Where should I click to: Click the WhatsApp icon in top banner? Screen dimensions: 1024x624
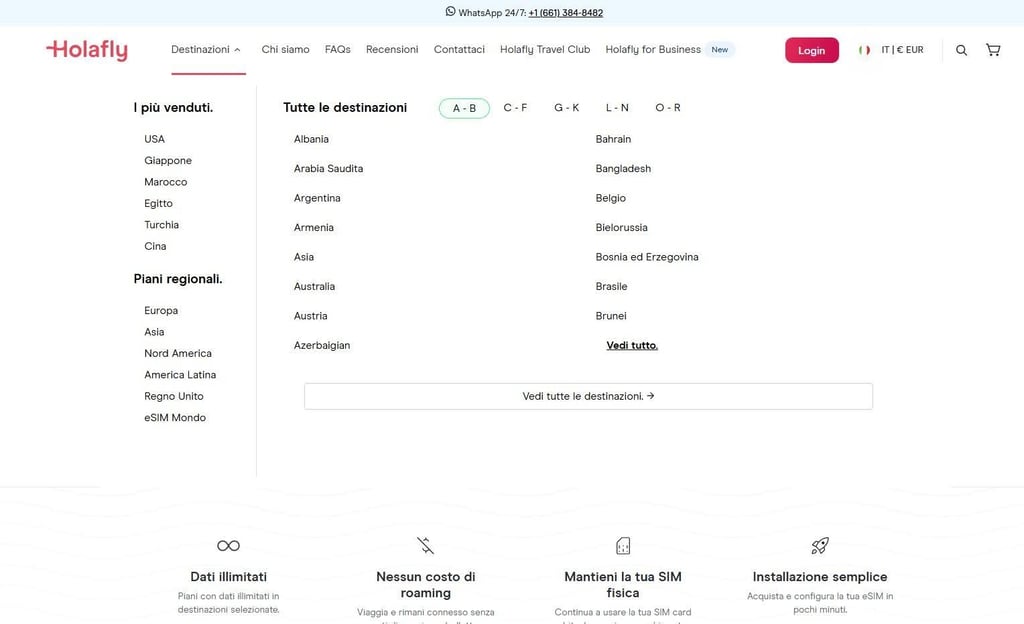pos(450,12)
